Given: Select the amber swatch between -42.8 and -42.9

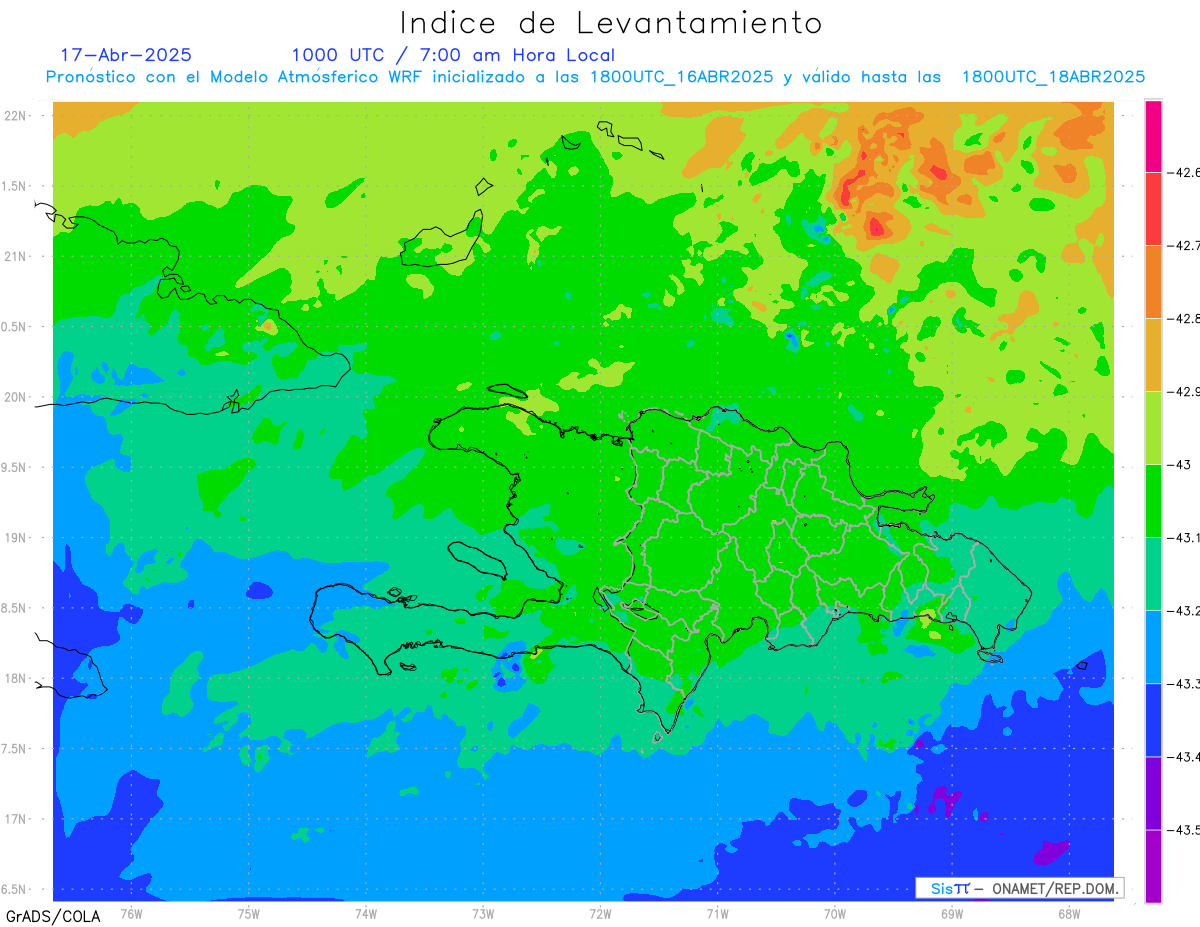Looking at the screenshot, I should tap(1153, 354).
